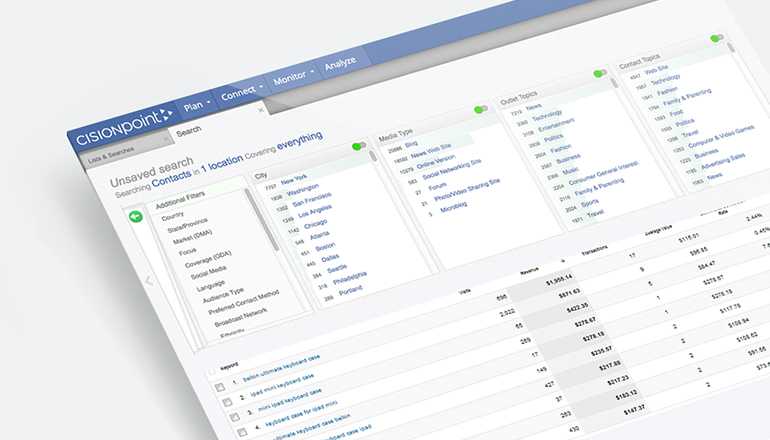The height and width of the screenshot is (440, 770).
Task: Click the $1,905.14 revenue cell
Action: click(x=560, y=281)
